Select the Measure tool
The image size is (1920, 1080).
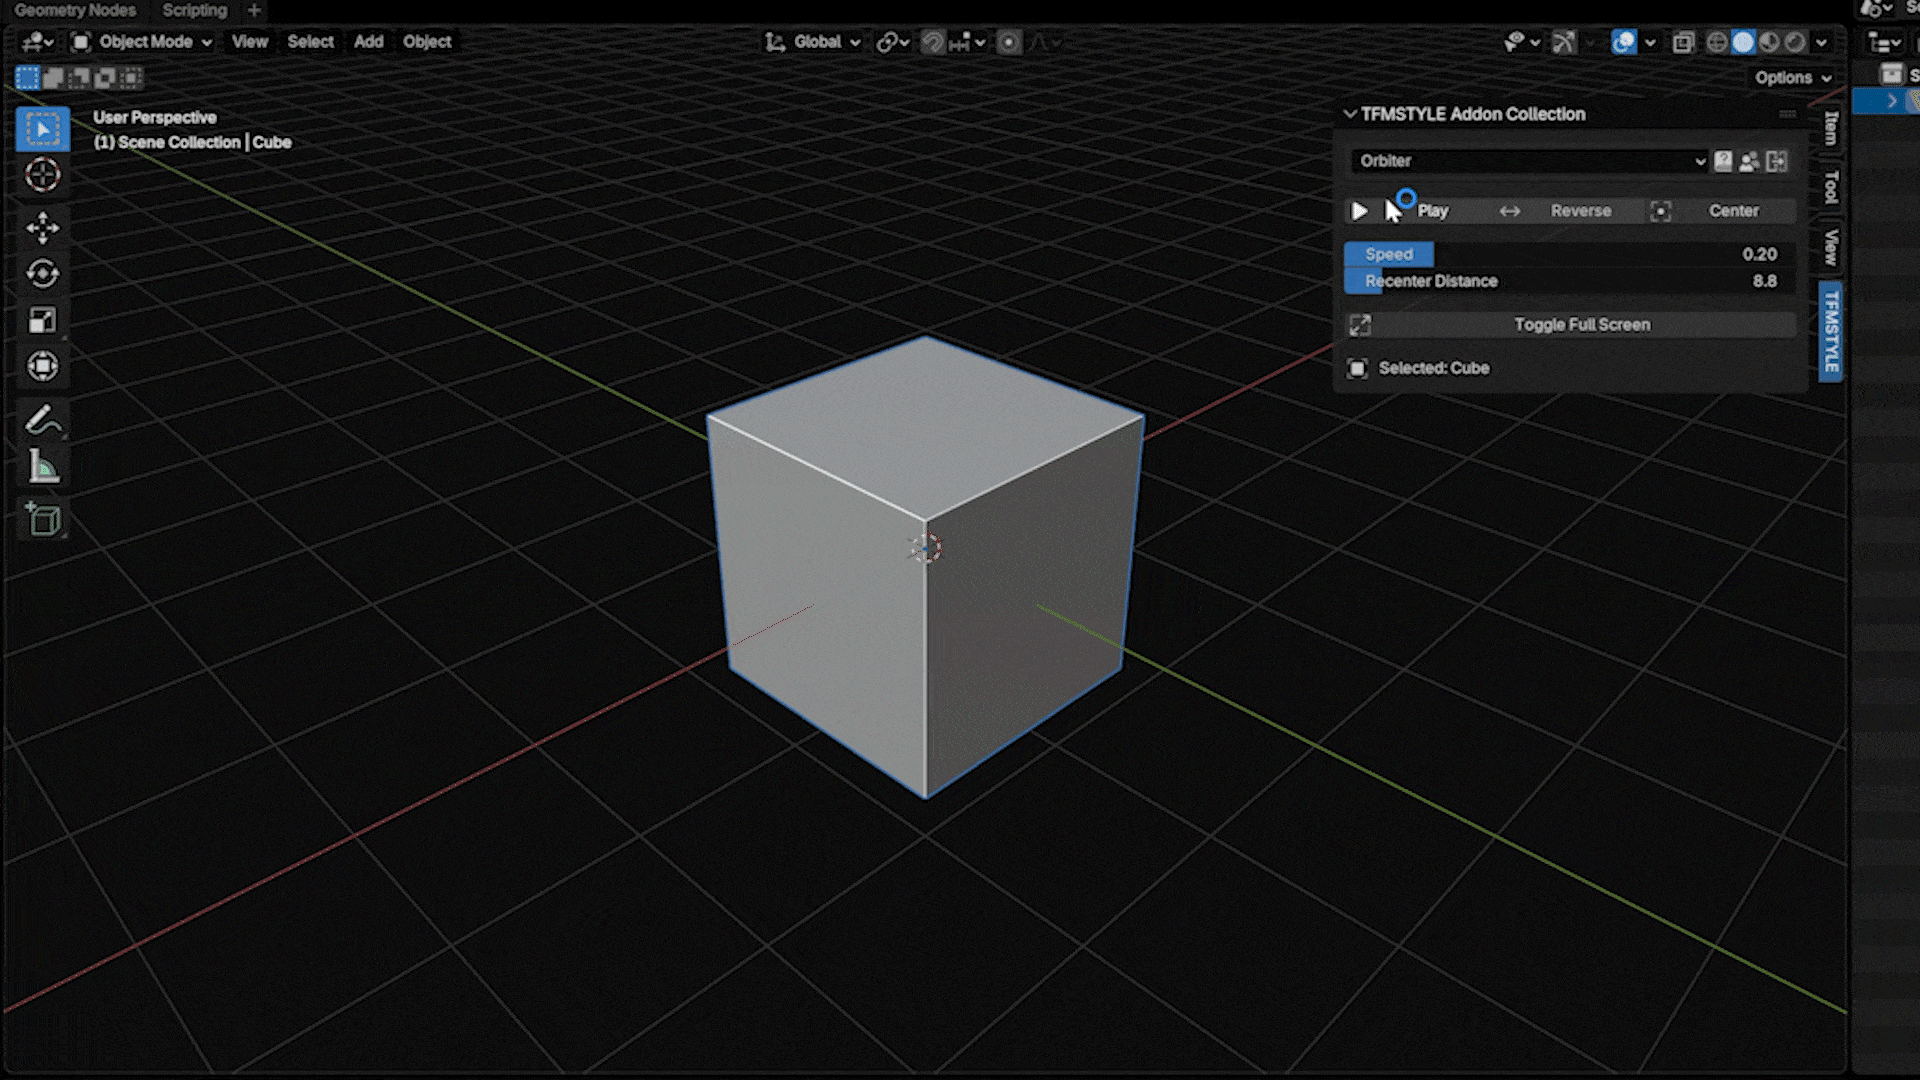tap(42, 467)
